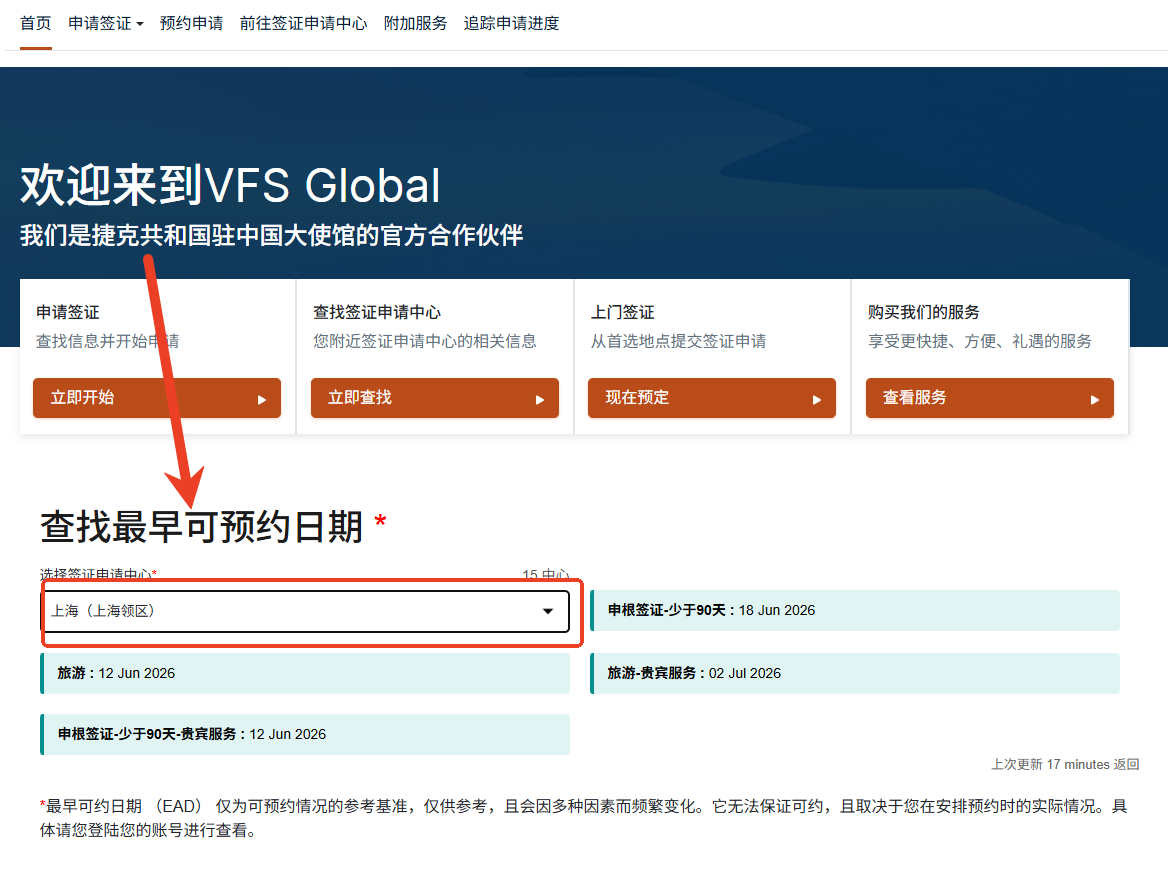Open the 上海（上海领区） centre dropdown

click(x=305, y=611)
